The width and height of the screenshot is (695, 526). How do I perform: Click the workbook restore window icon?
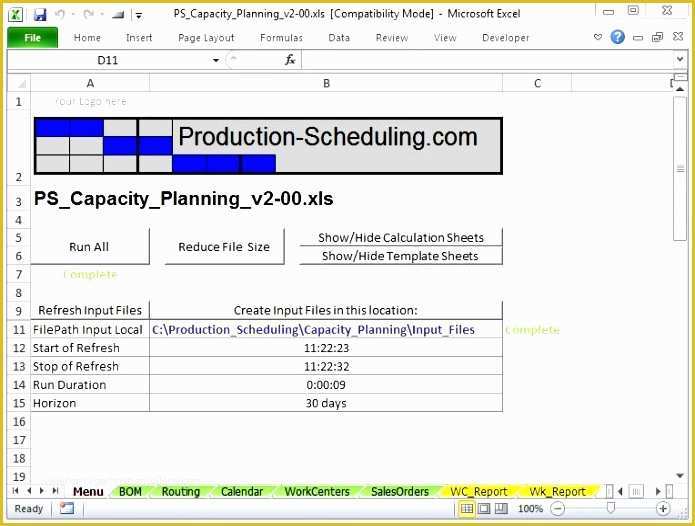coord(657,37)
